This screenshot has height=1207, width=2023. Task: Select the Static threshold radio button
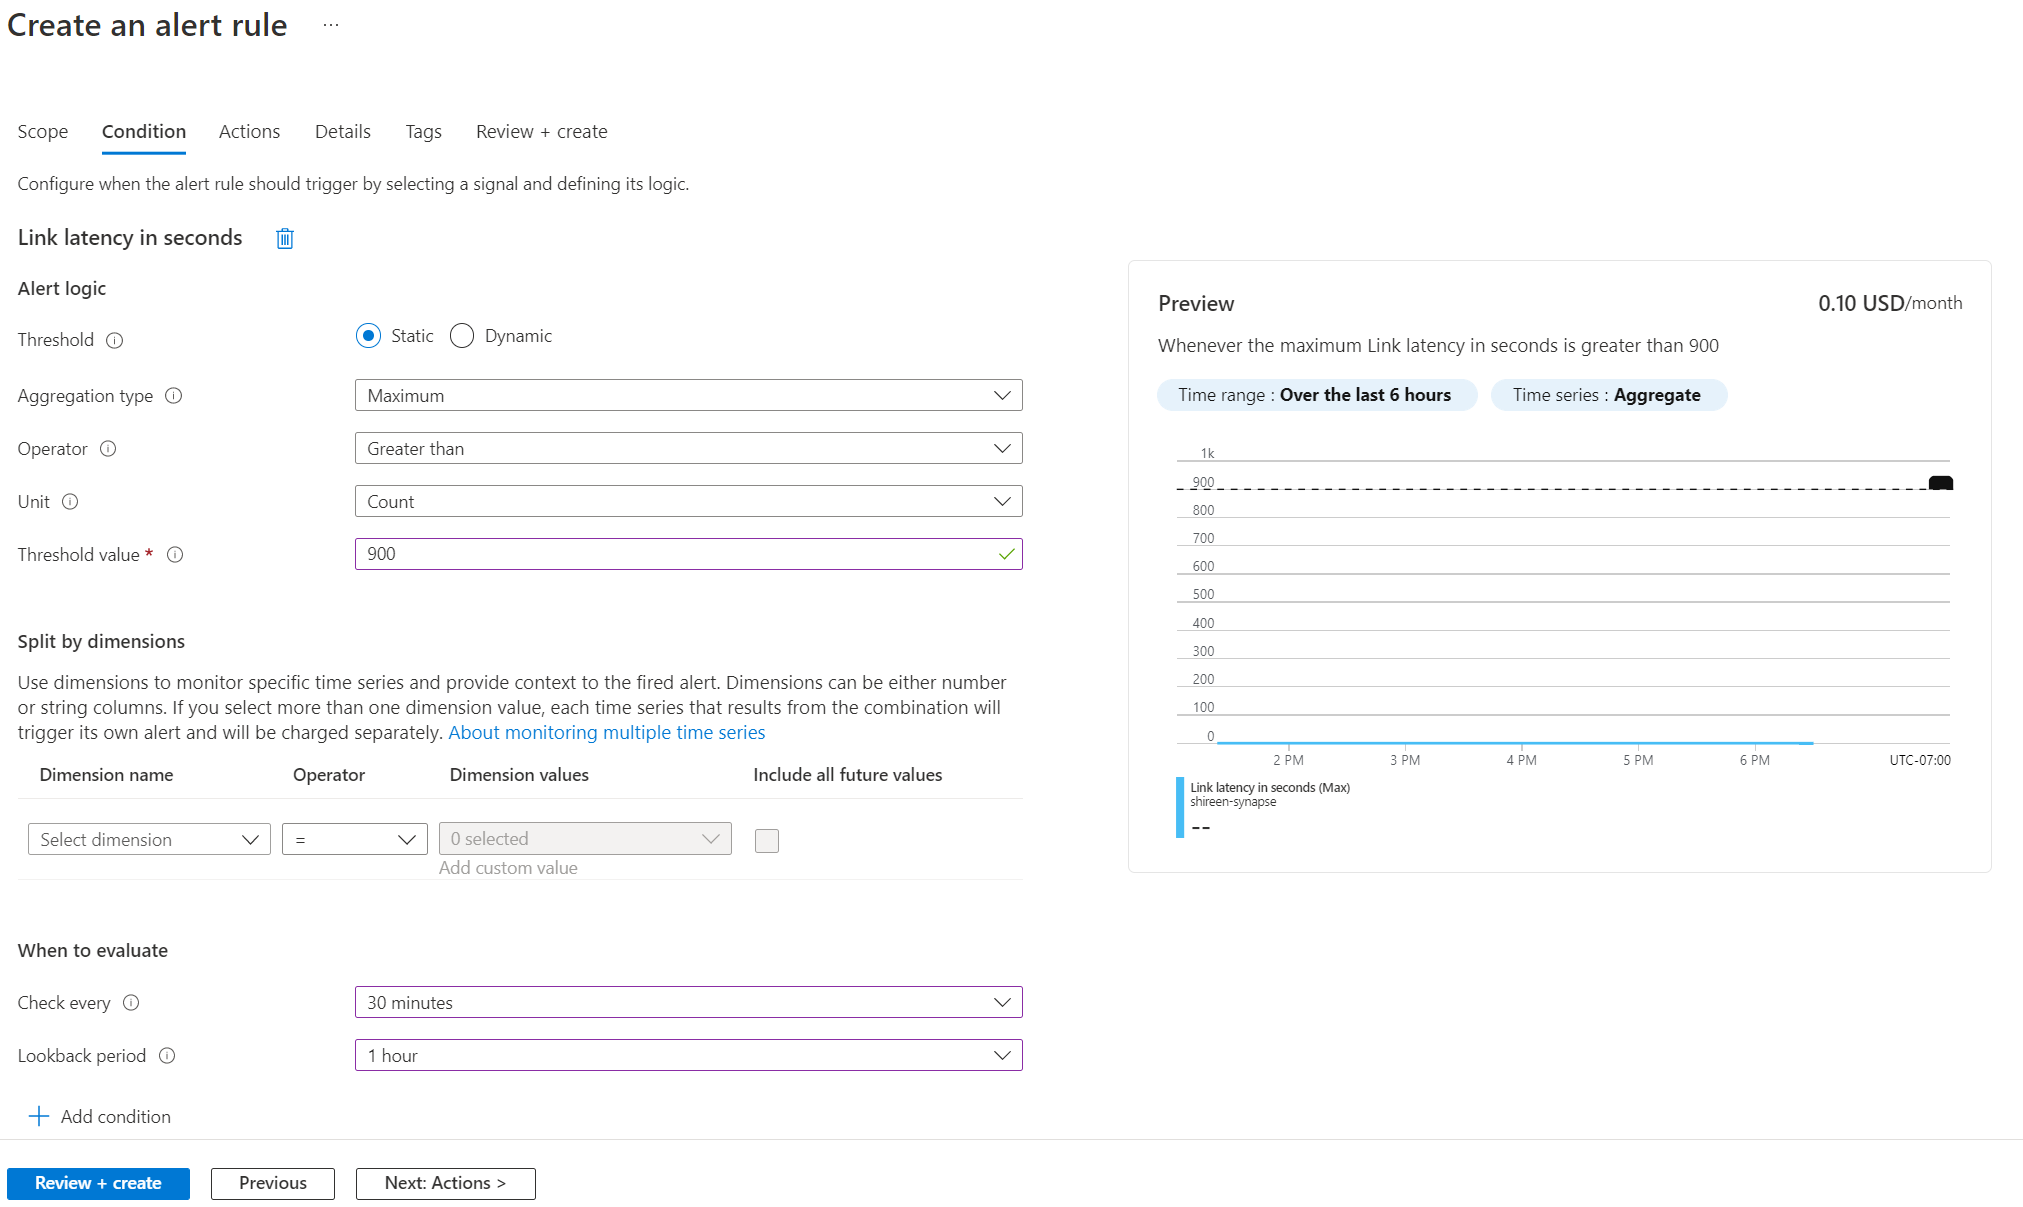368,336
